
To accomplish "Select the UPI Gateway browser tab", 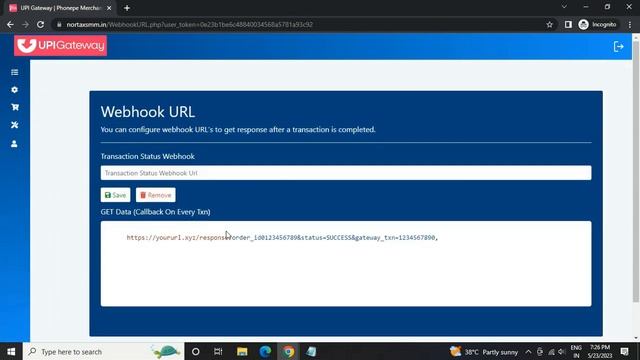I will click(60, 8).
